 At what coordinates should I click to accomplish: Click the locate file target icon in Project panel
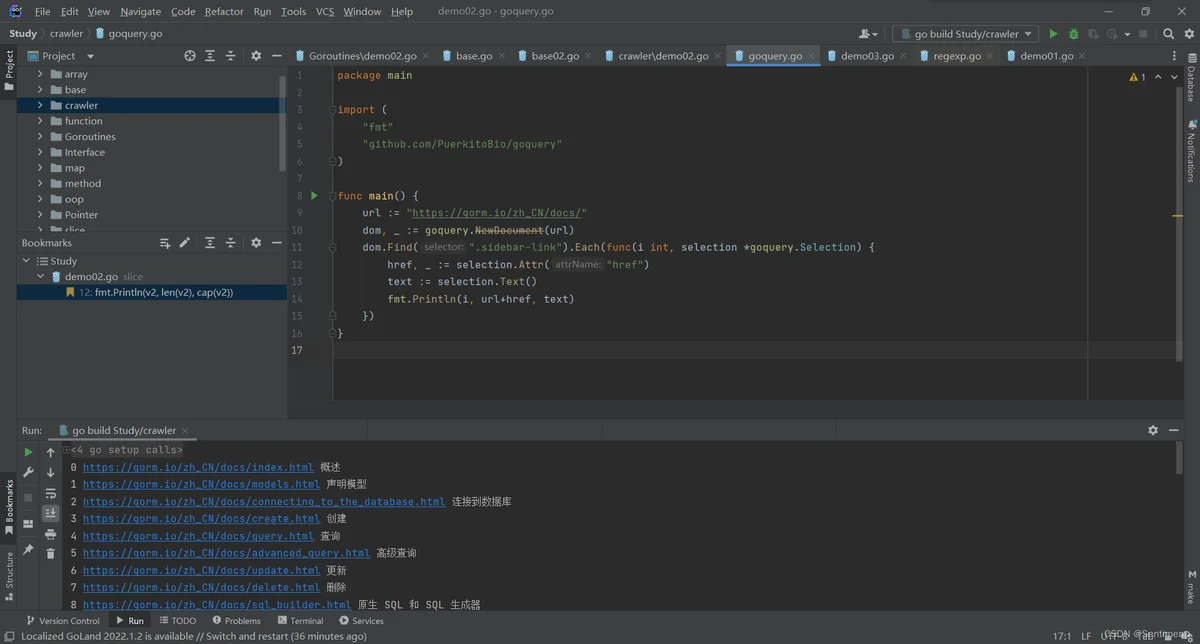[x=190, y=56]
